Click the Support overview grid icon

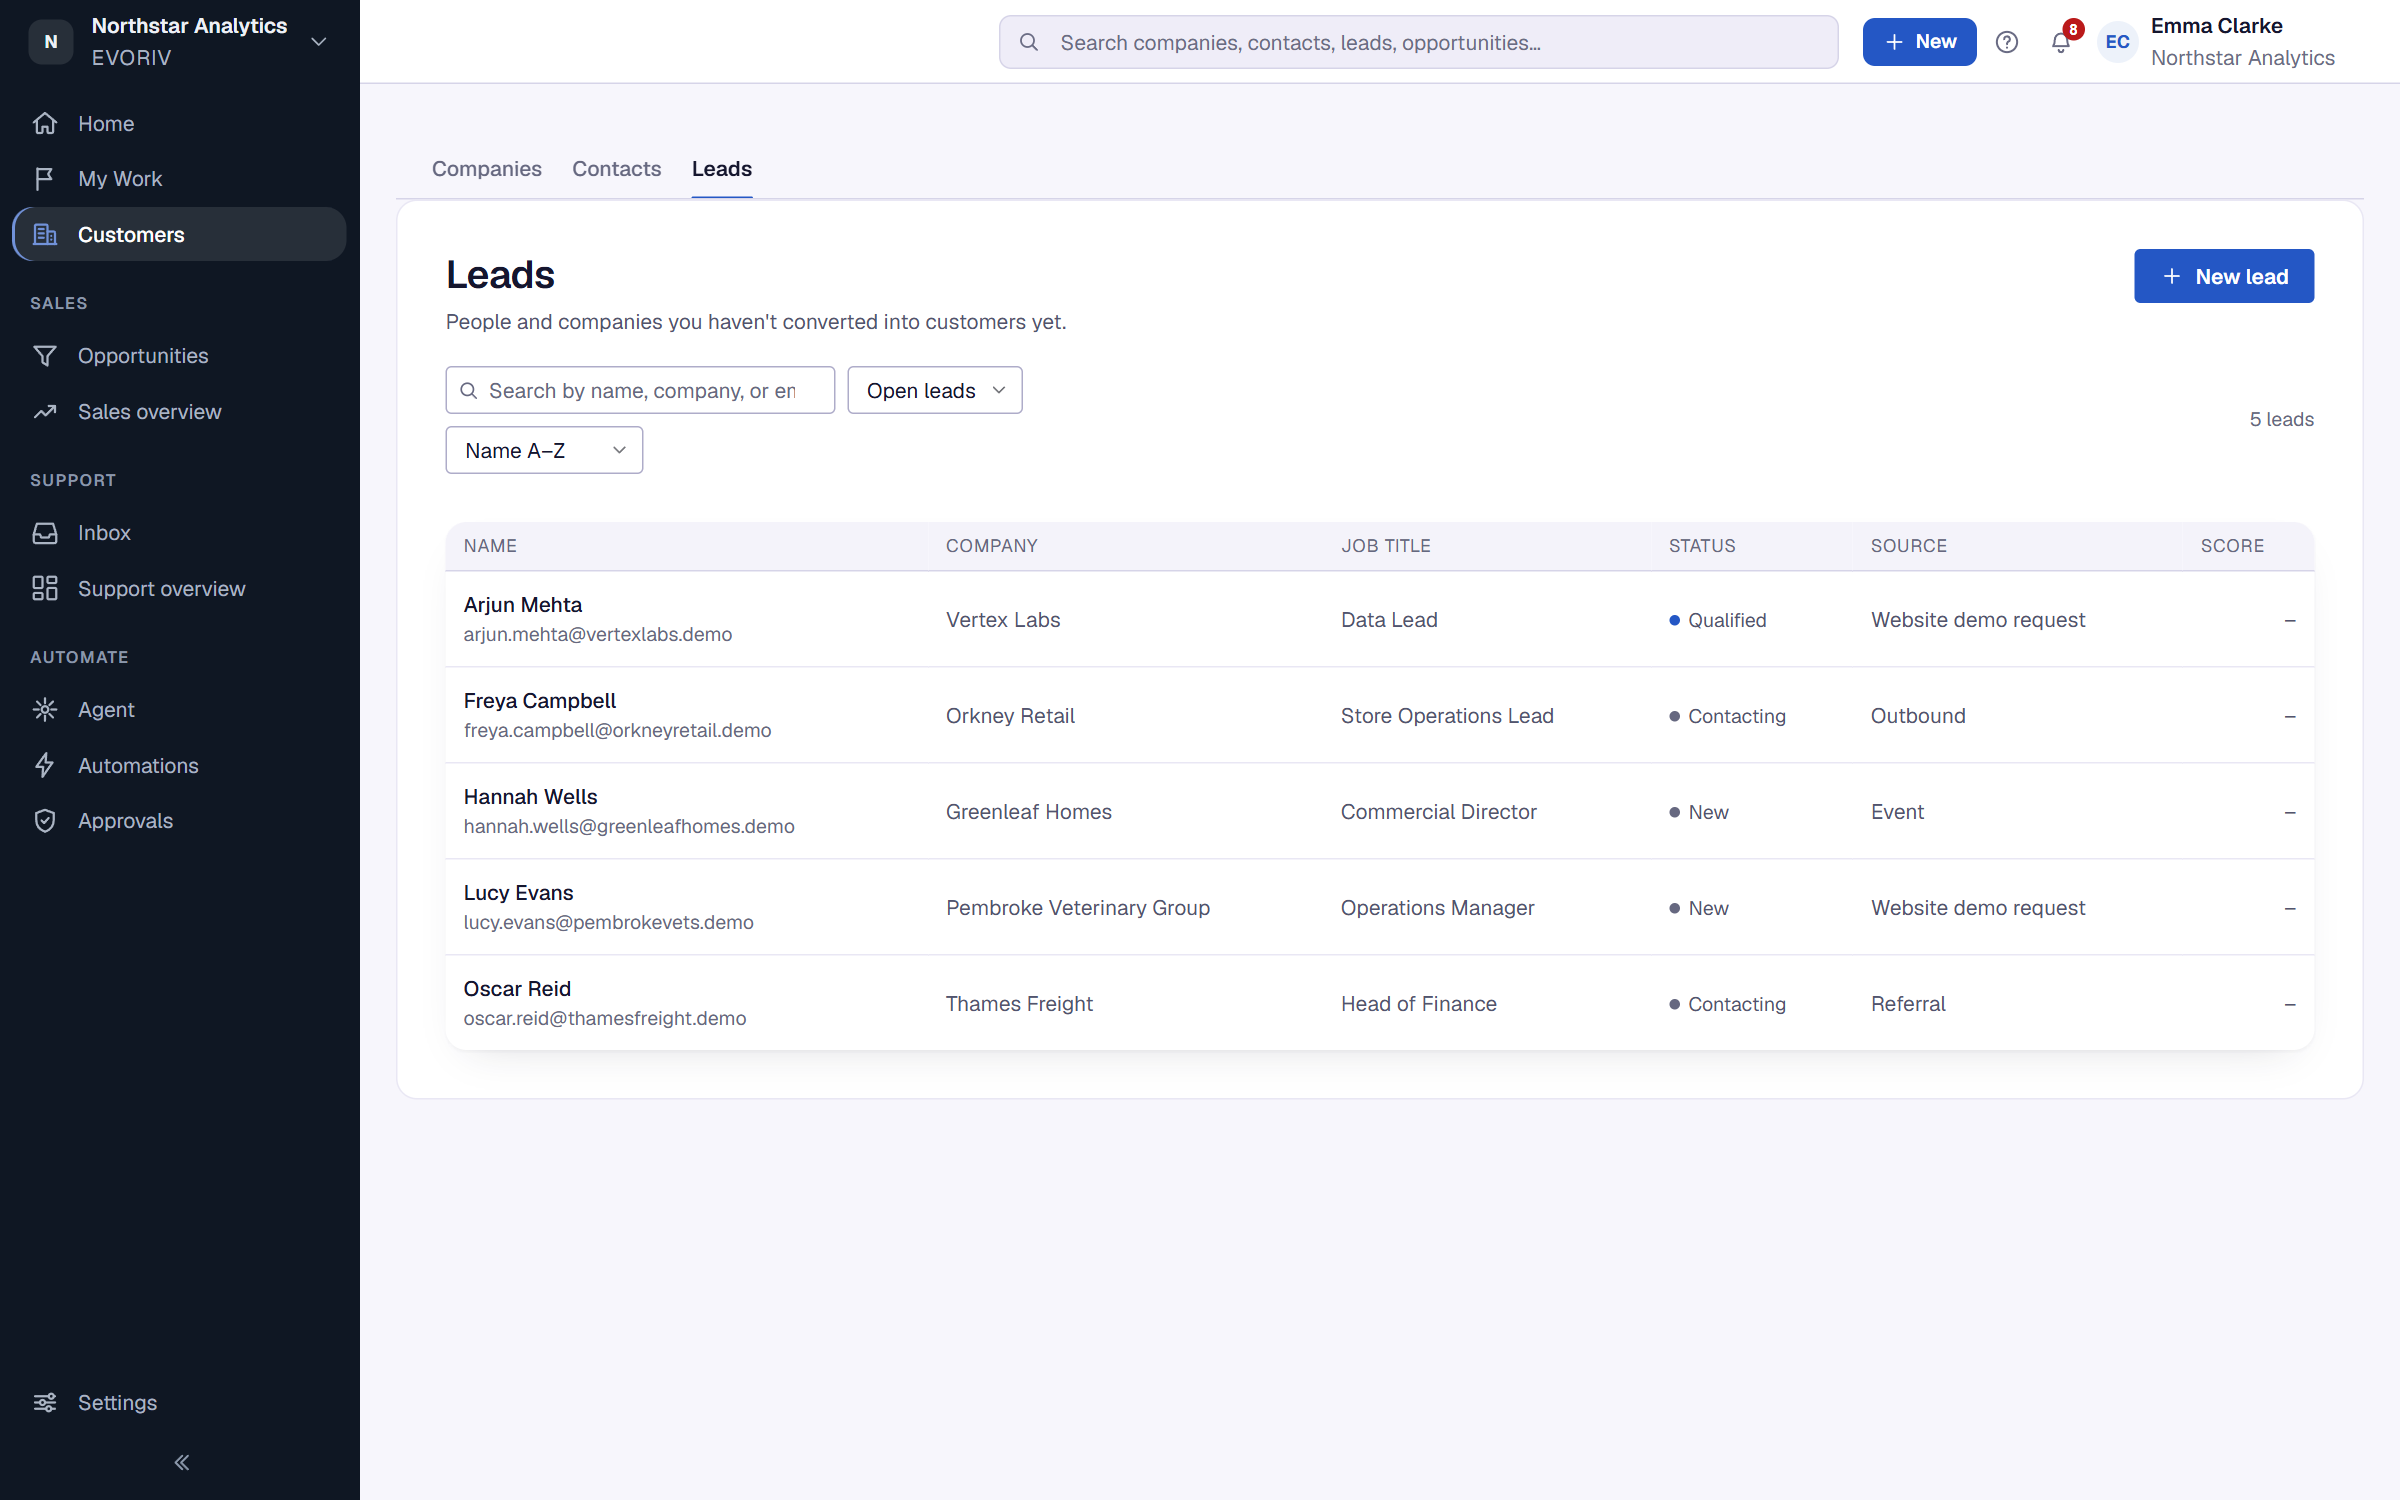point(45,588)
